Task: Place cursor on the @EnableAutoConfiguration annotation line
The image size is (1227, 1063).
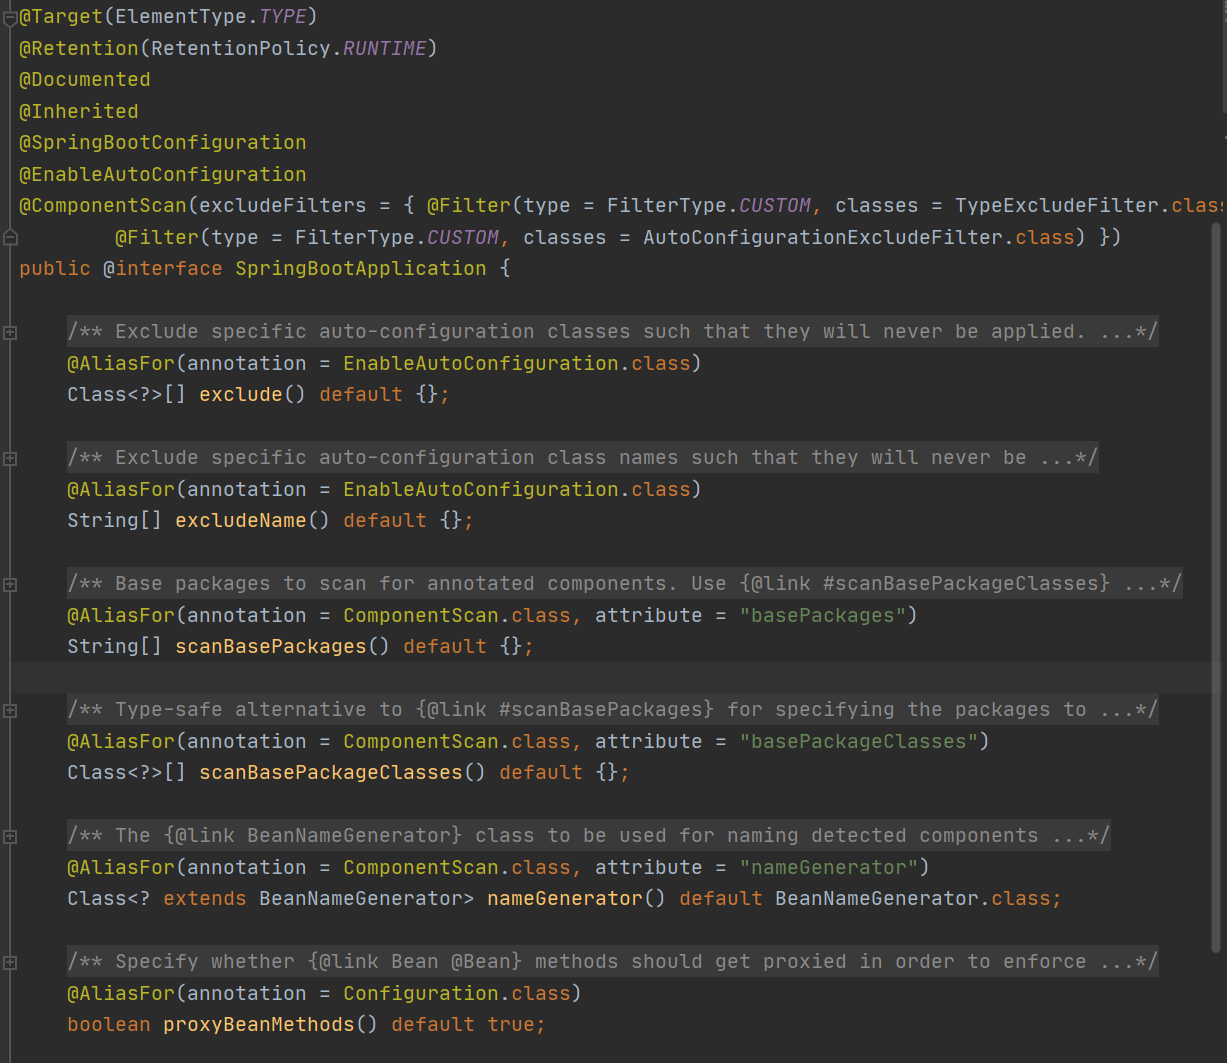Action: 163,174
